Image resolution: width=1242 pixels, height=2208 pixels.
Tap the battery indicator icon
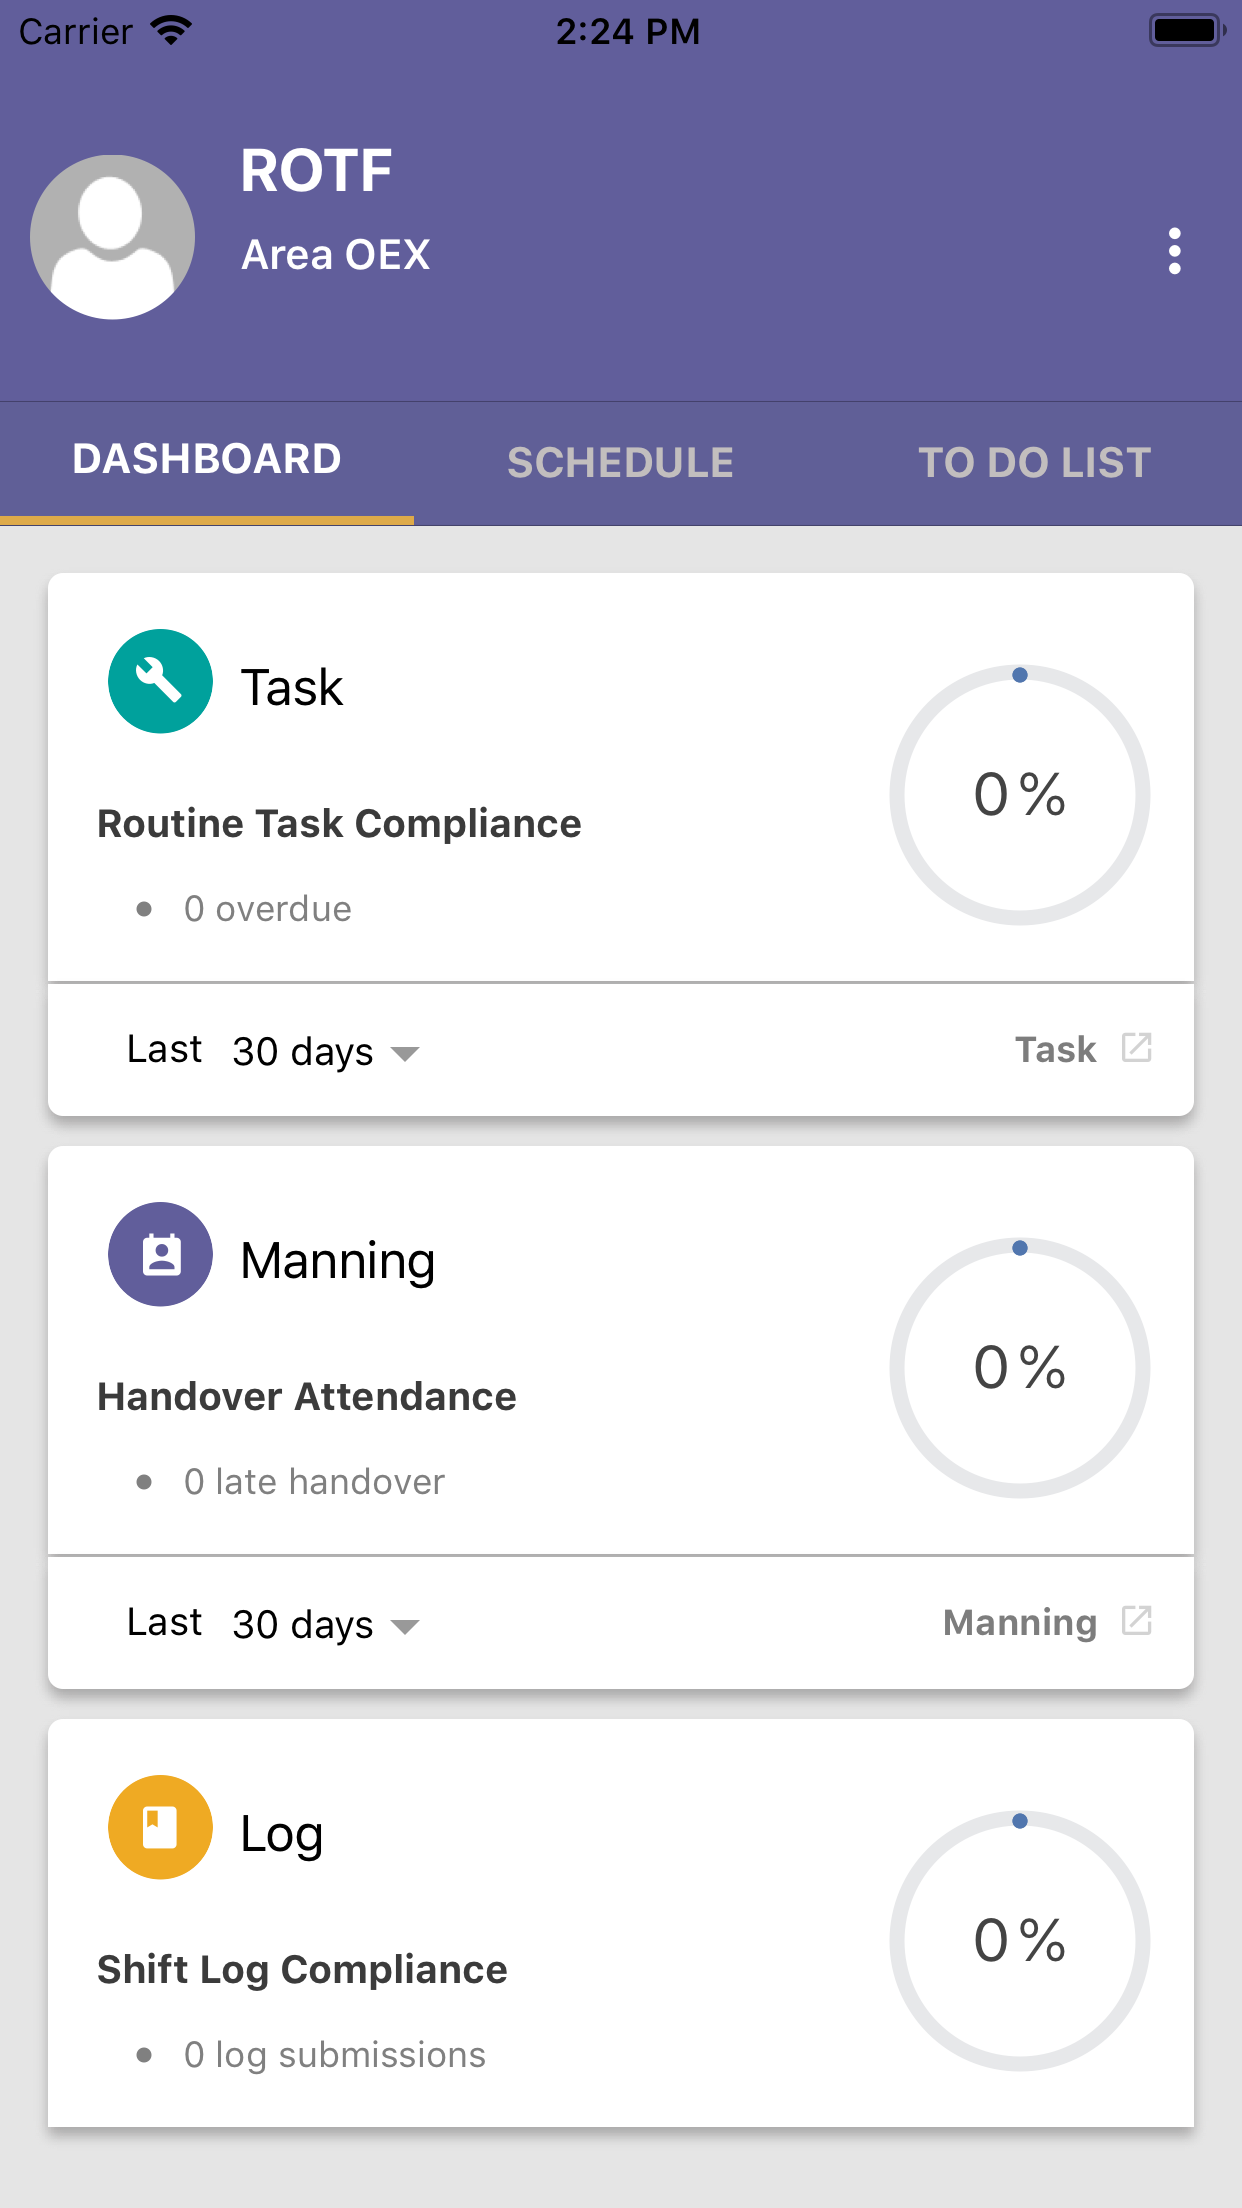1187,31
